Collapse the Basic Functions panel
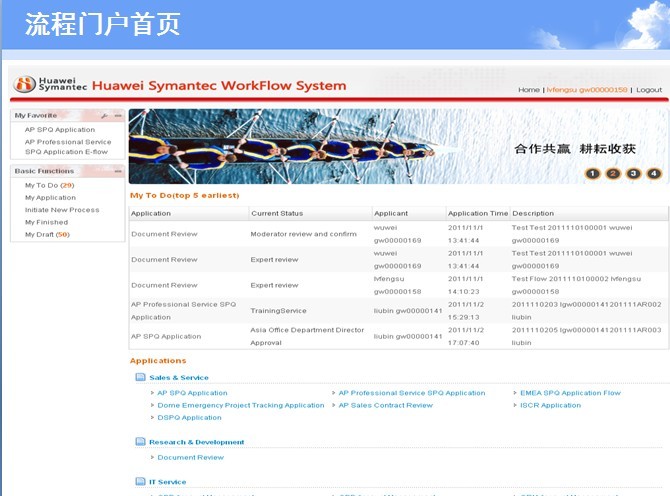Viewport: 670px width, 496px height. 118,171
